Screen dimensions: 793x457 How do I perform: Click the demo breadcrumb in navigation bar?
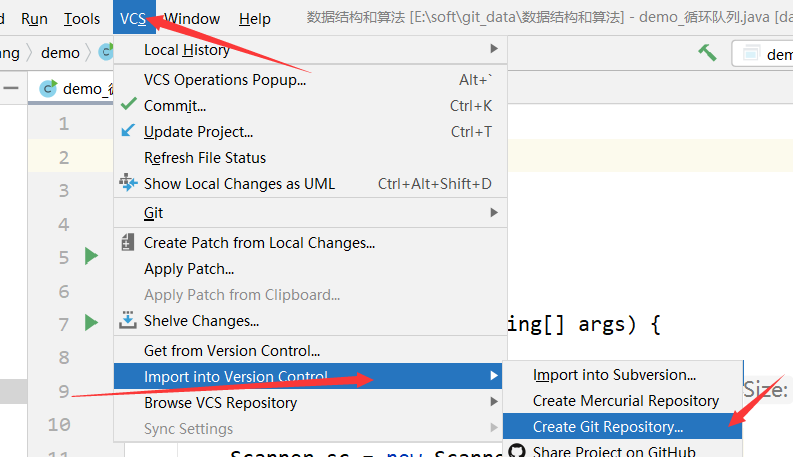click(x=60, y=53)
